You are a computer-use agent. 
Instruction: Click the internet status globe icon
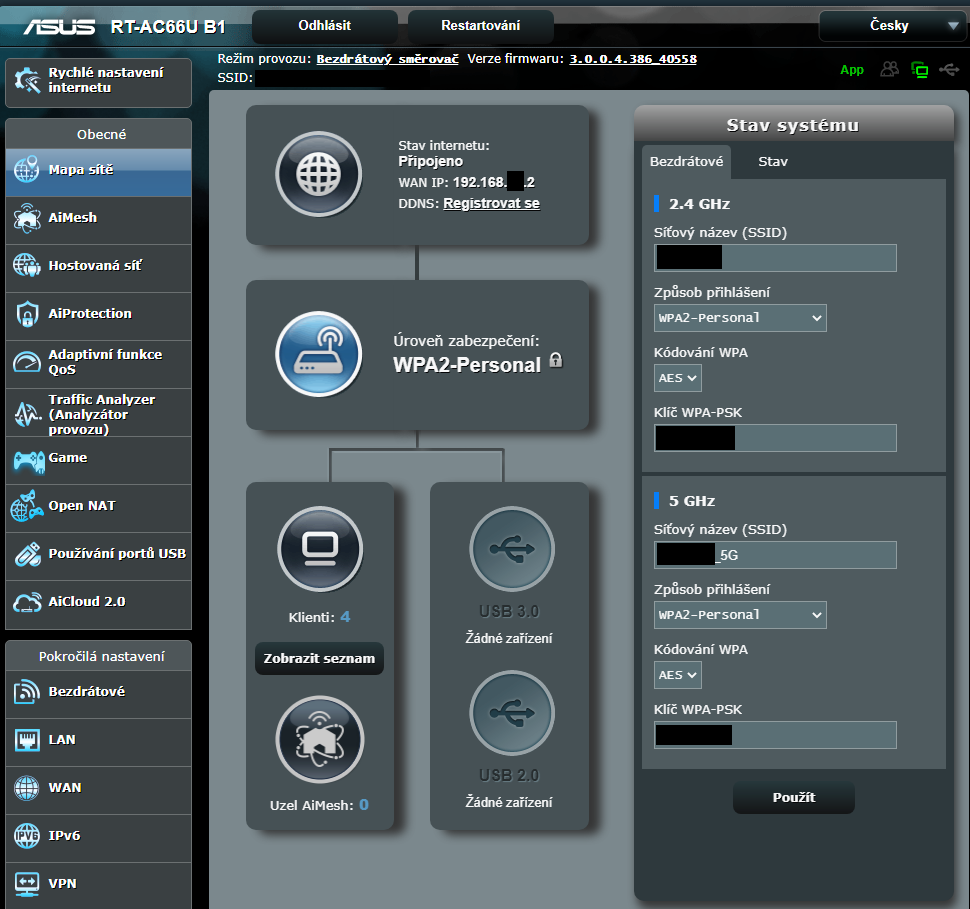(x=318, y=174)
